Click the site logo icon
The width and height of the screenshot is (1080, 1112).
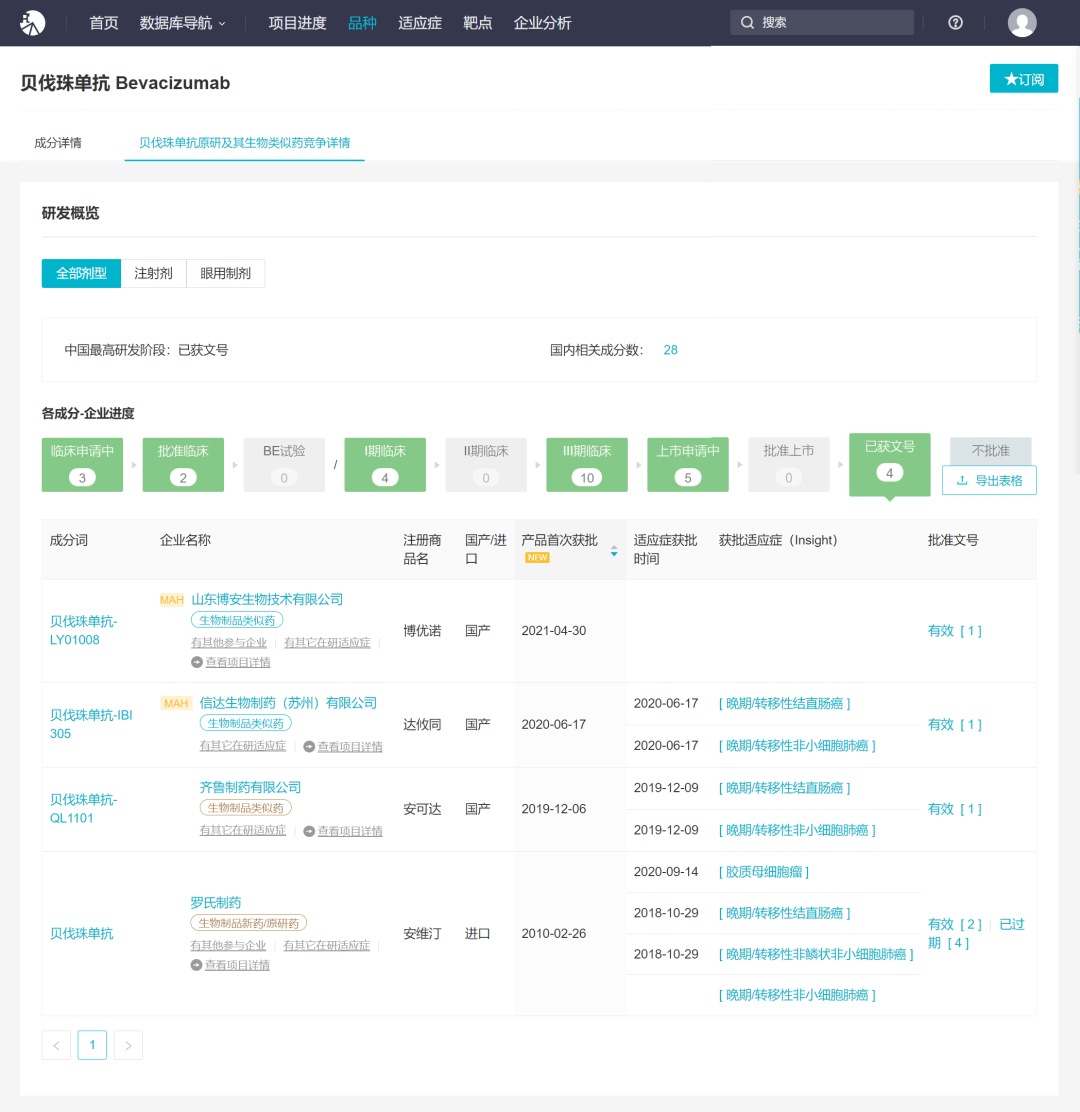[33, 23]
